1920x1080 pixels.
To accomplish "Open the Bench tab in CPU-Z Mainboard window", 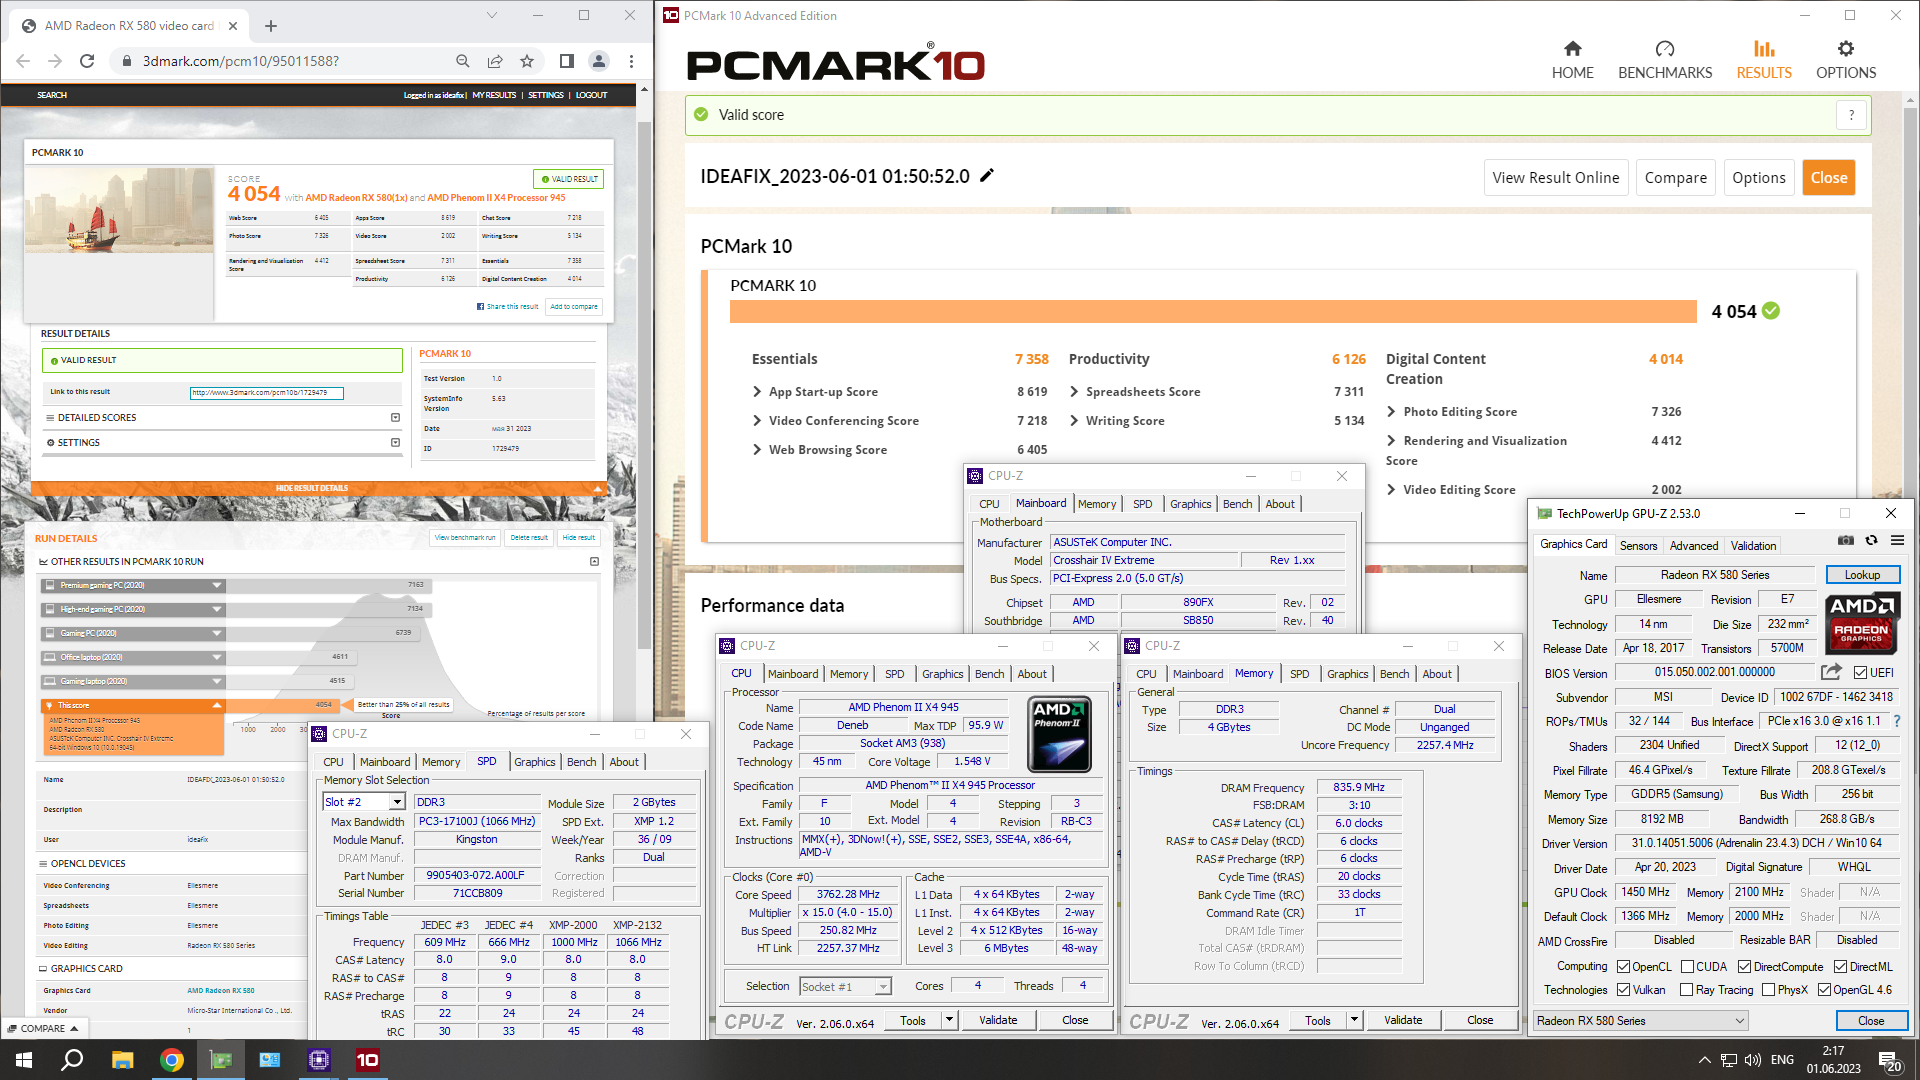I will (x=1237, y=504).
